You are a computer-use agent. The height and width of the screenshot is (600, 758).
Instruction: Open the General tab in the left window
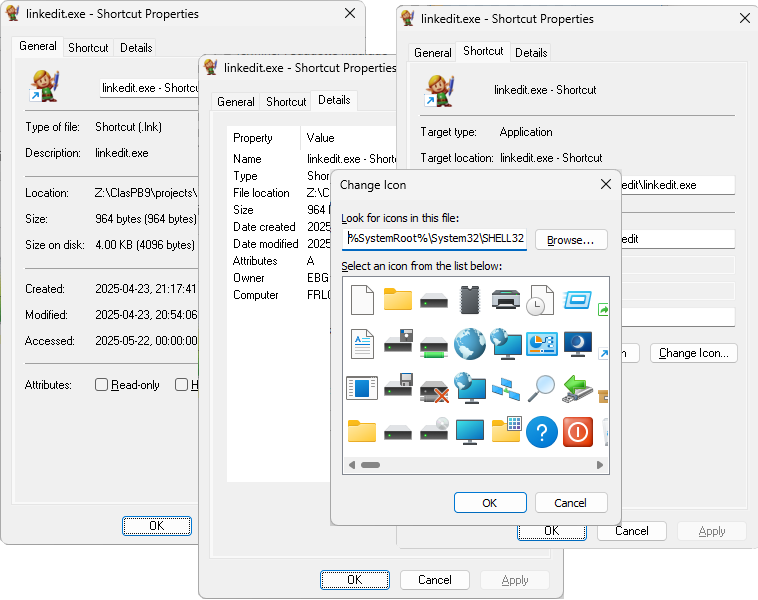tap(38, 46)
